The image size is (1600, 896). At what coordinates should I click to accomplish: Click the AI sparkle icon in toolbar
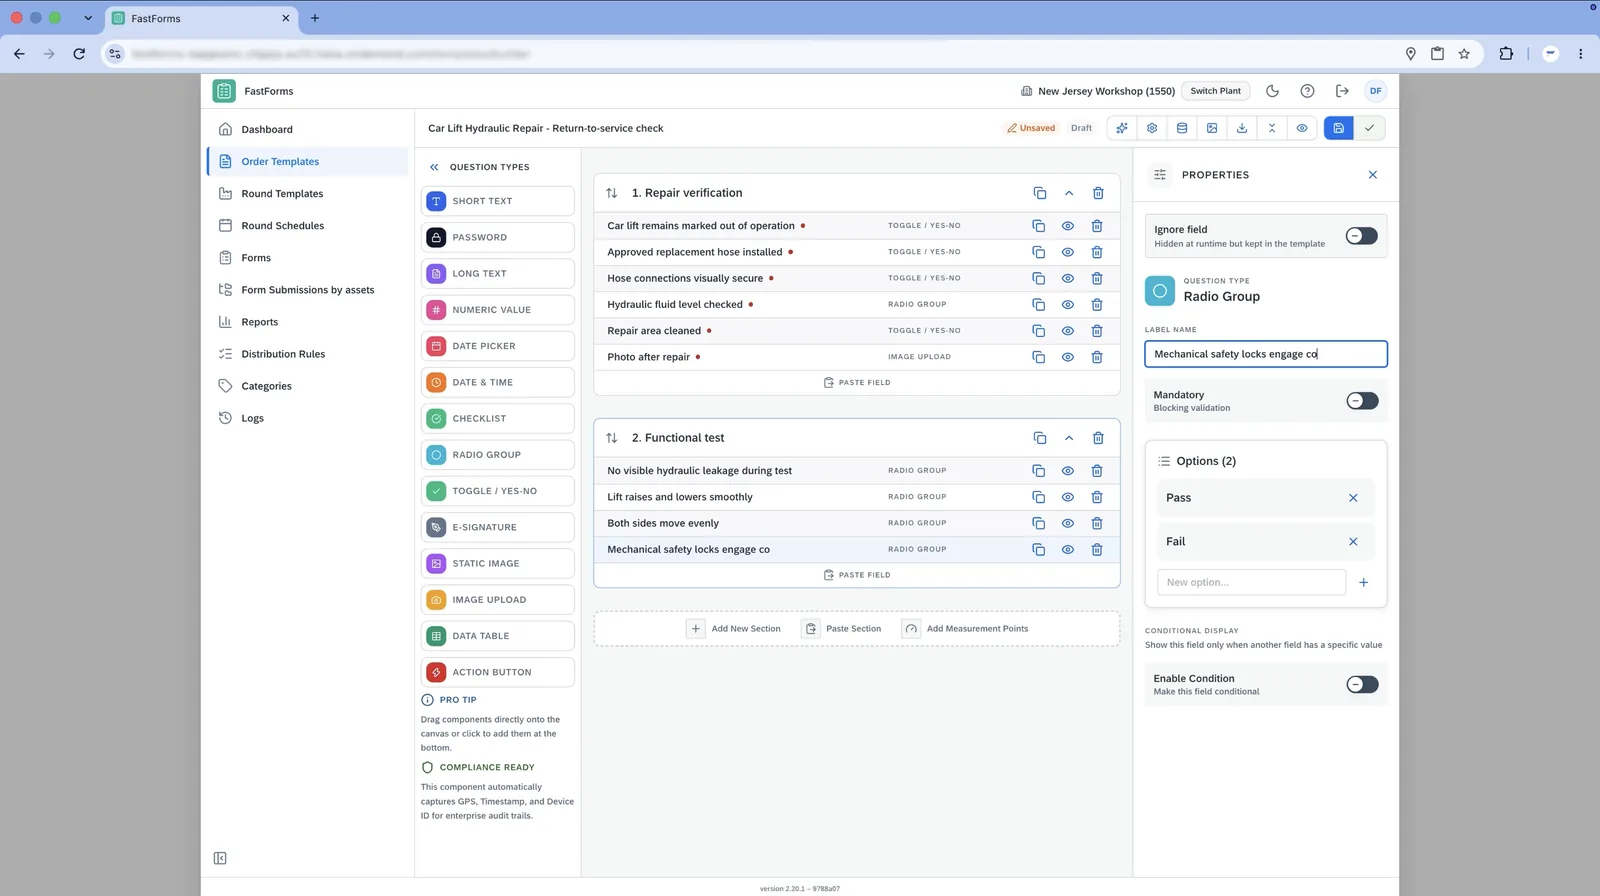point(1122,128)
